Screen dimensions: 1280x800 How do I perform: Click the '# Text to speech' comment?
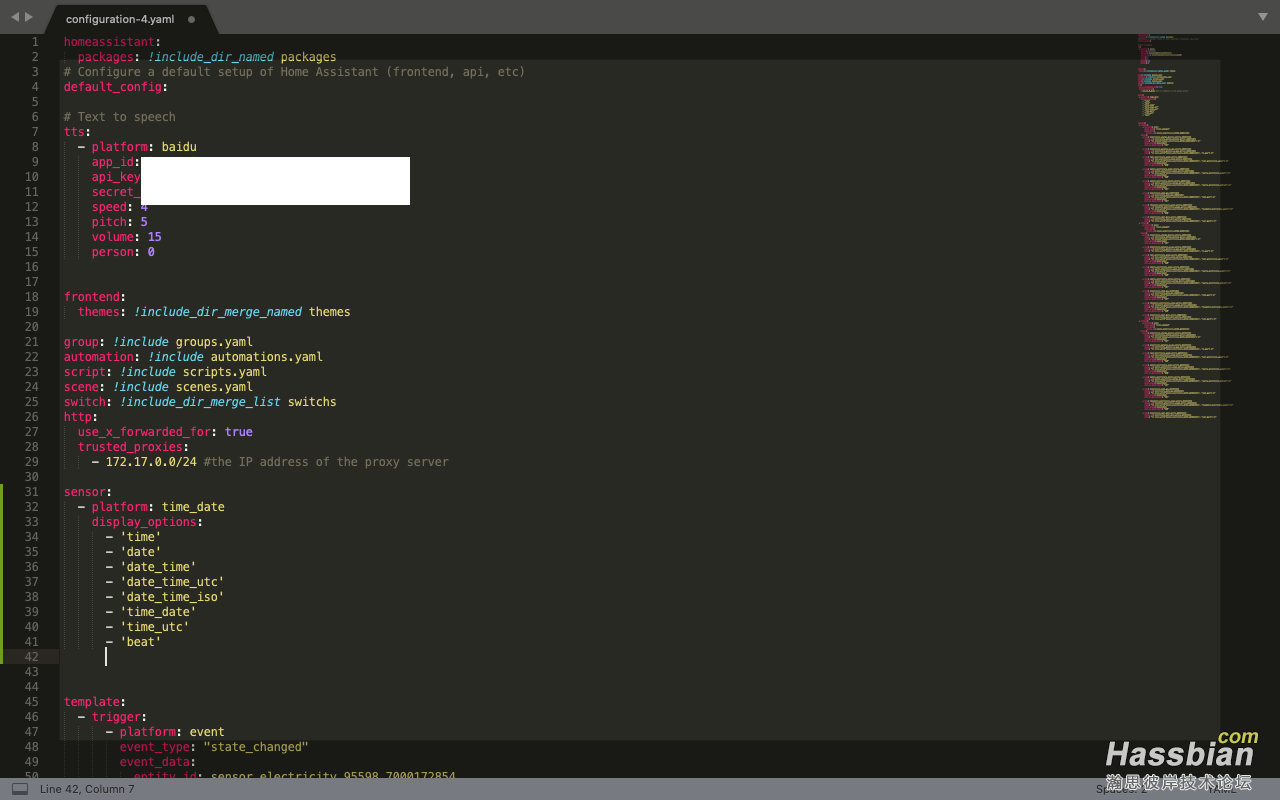coord(119,117)
